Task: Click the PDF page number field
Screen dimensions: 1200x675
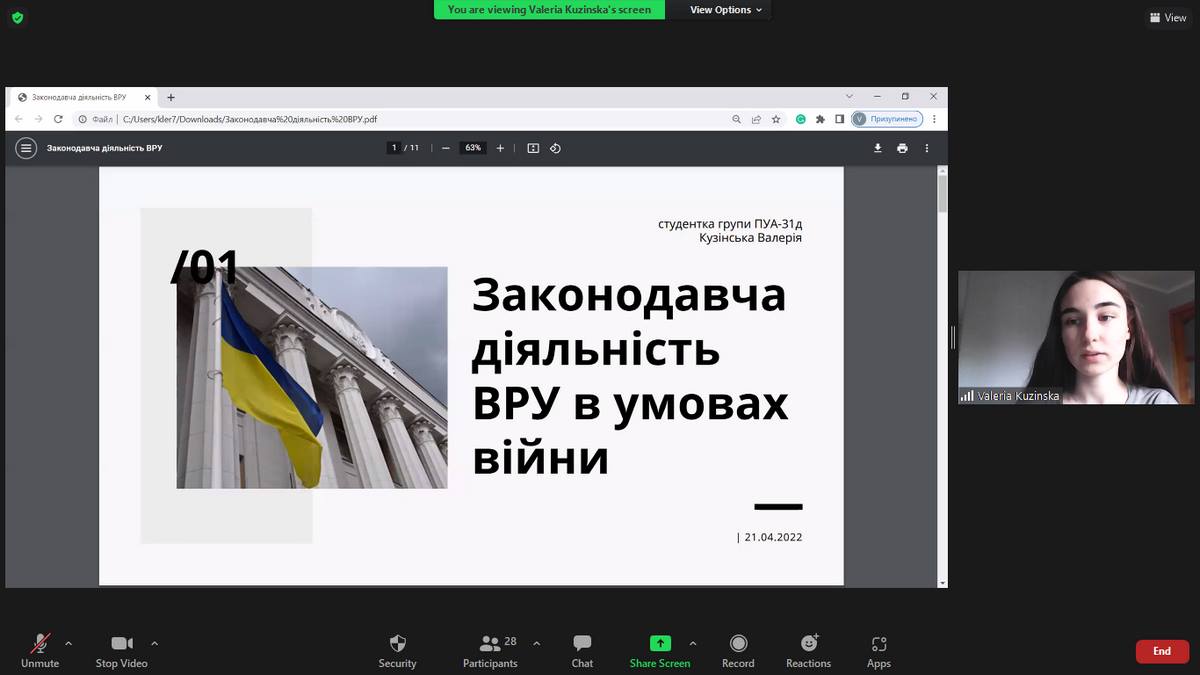Action: click(x=394, y=148)
